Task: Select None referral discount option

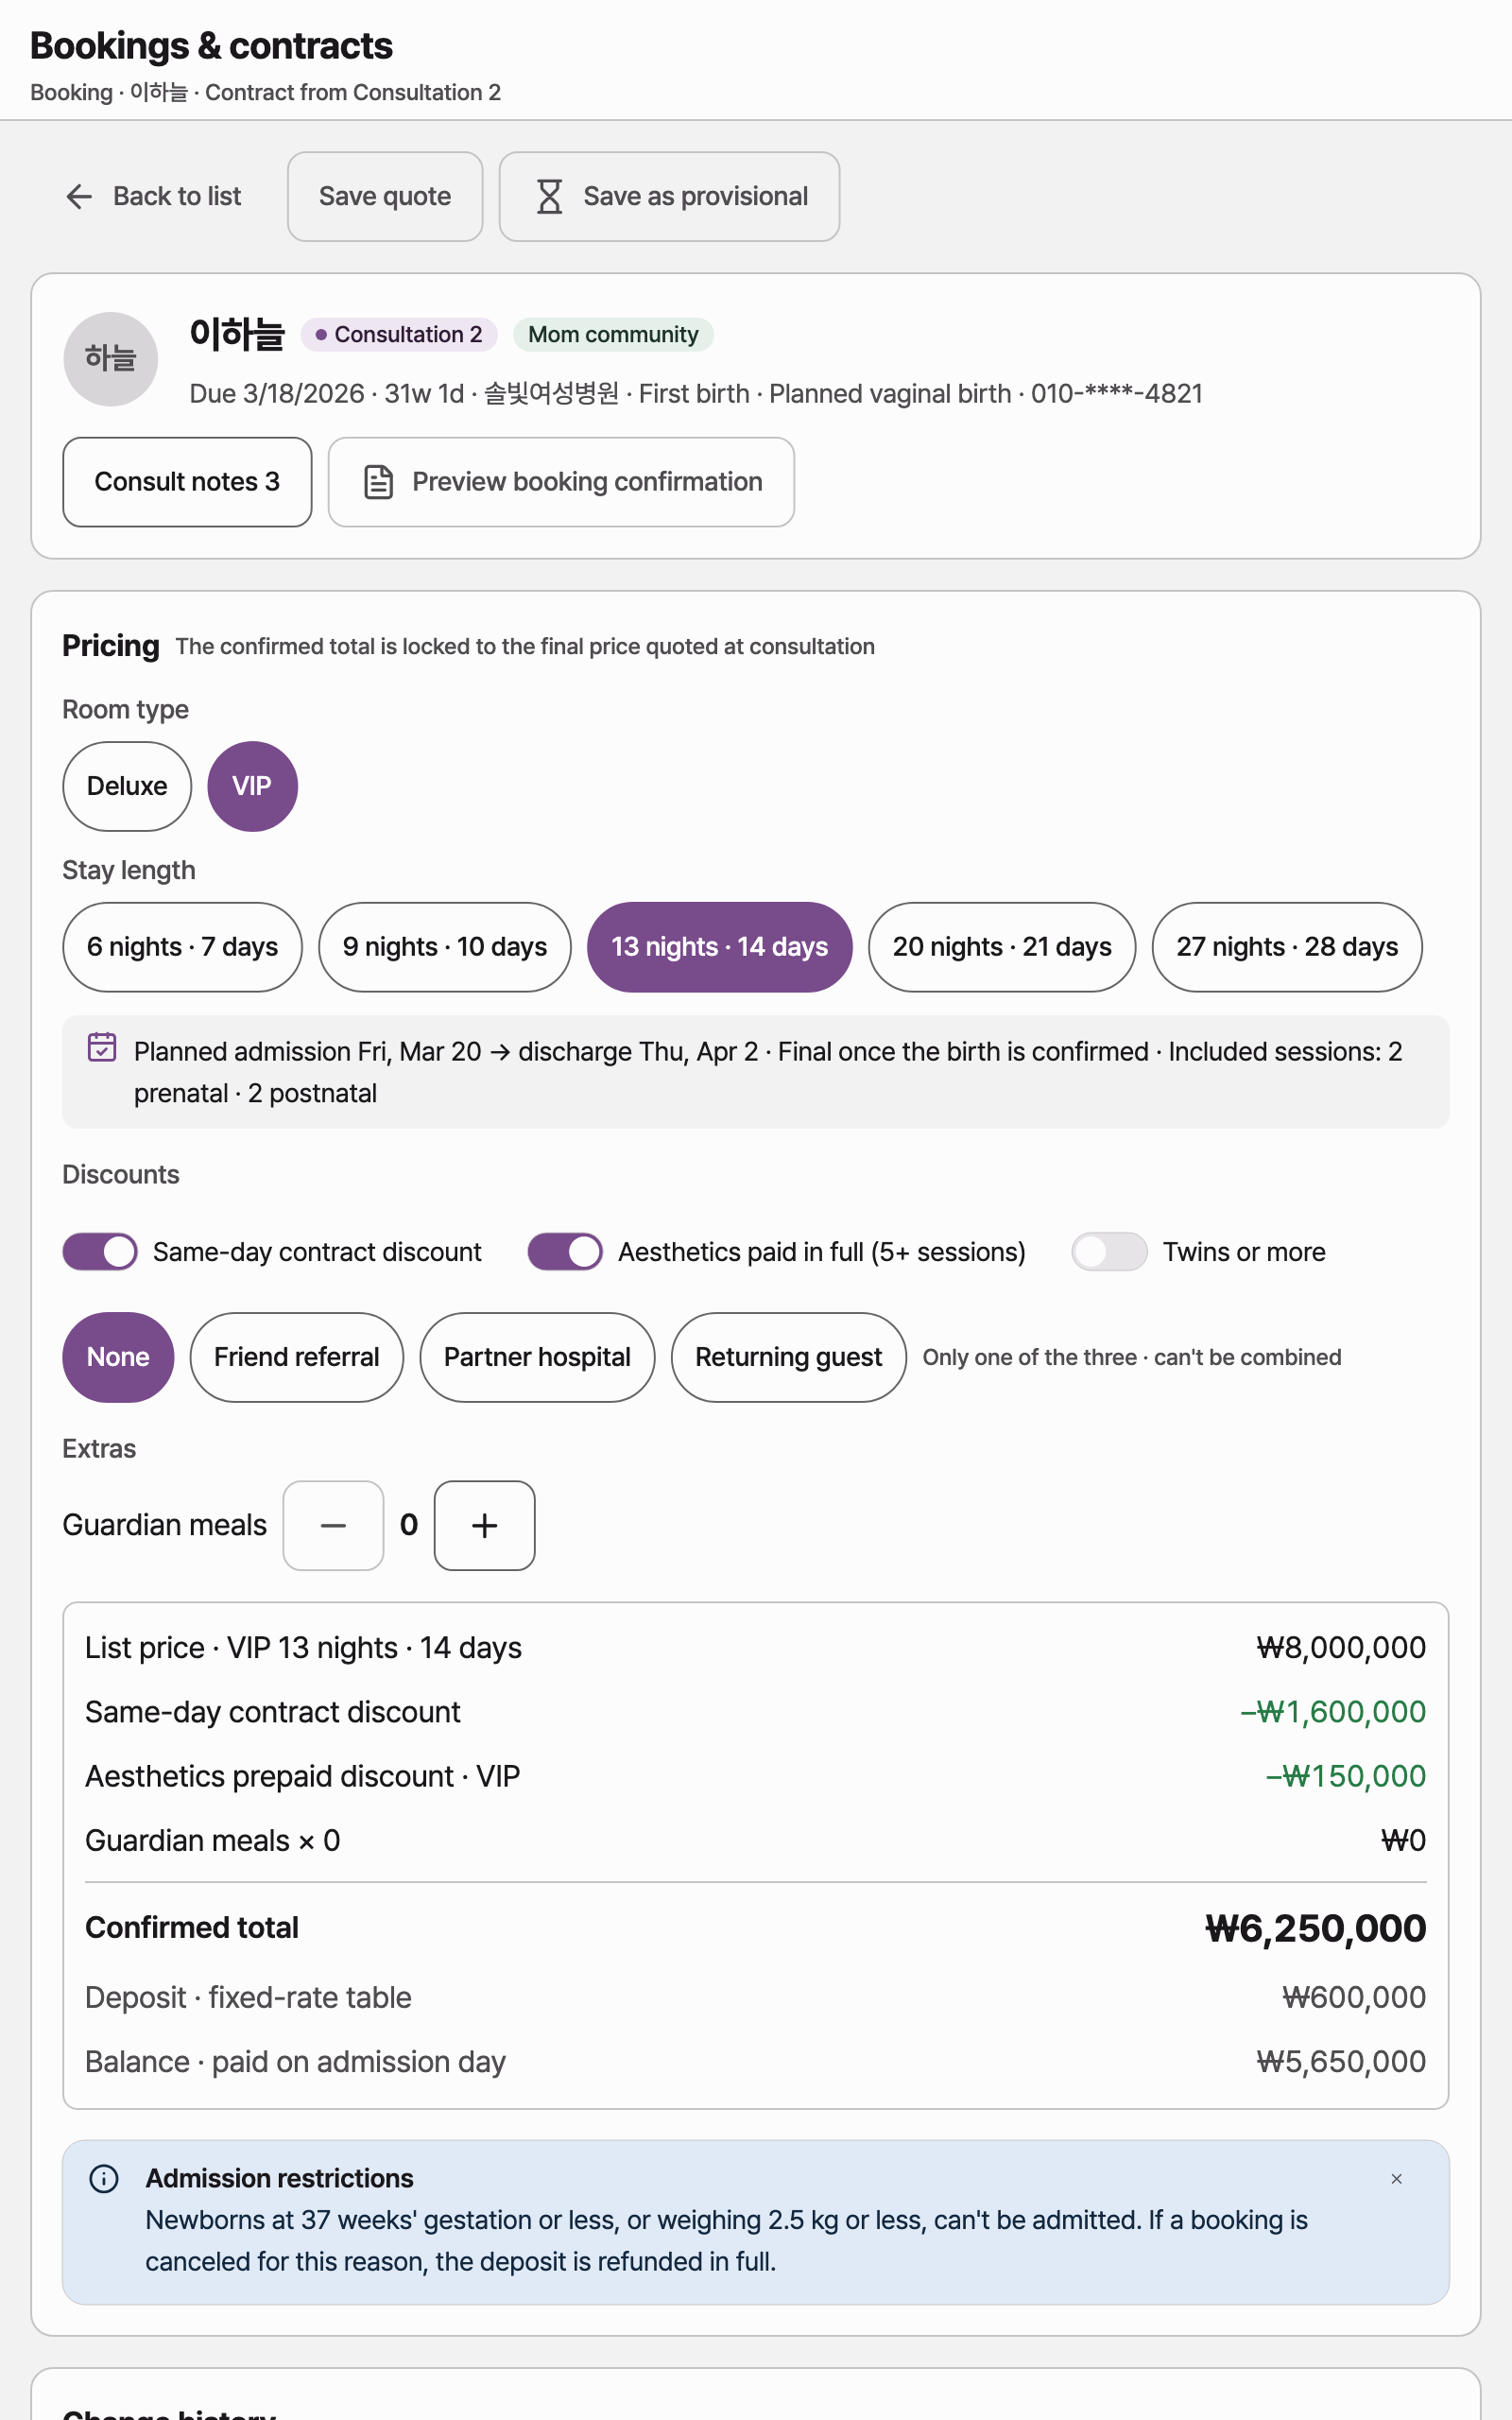Action: pos(118,1357)
